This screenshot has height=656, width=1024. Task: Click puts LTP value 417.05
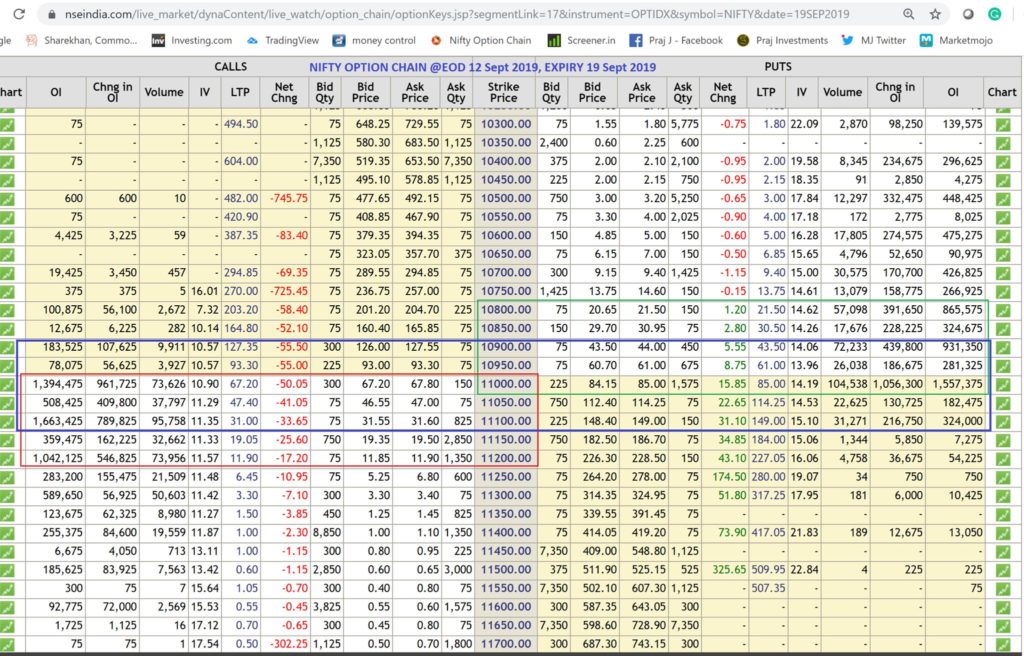(768, 533)
